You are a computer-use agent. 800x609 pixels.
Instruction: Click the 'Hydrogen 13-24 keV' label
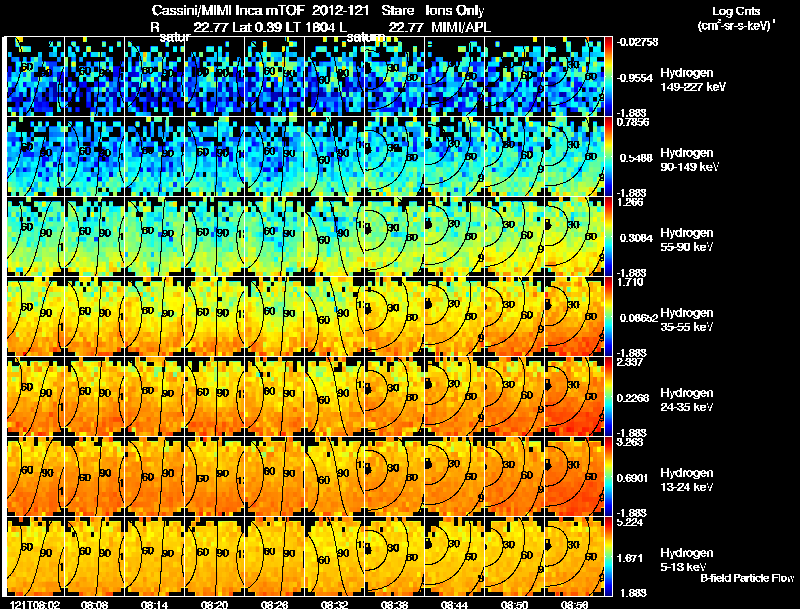point(687,480)
